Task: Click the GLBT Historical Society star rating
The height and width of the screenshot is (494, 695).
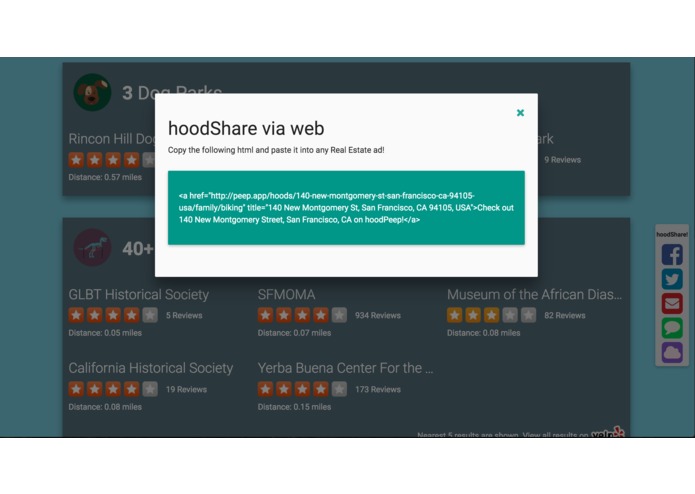Action: 113,315
